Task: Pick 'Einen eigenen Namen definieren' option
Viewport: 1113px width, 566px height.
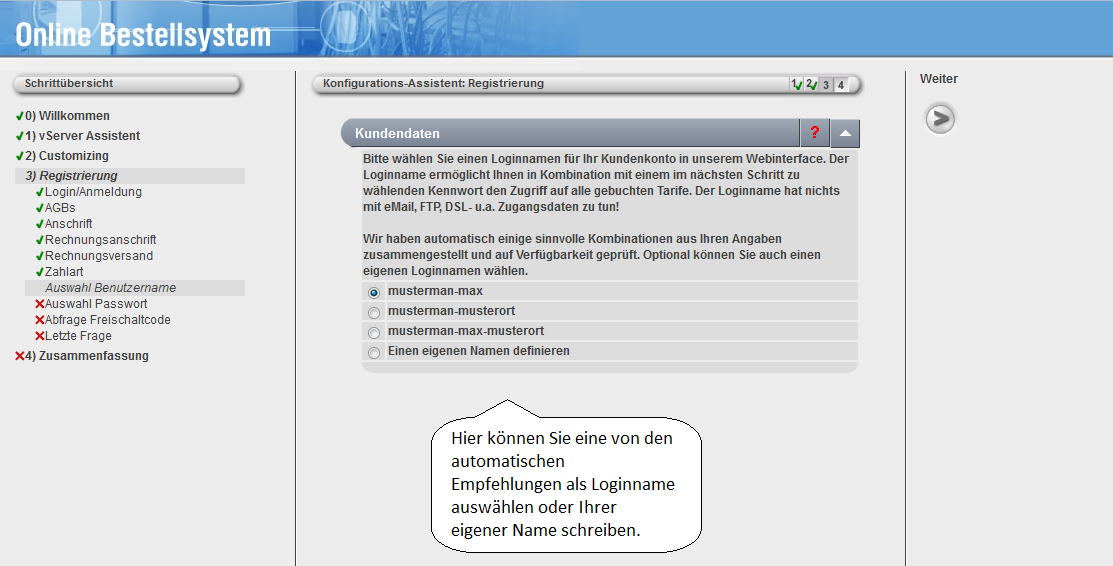Action: (x=374, y=352)
